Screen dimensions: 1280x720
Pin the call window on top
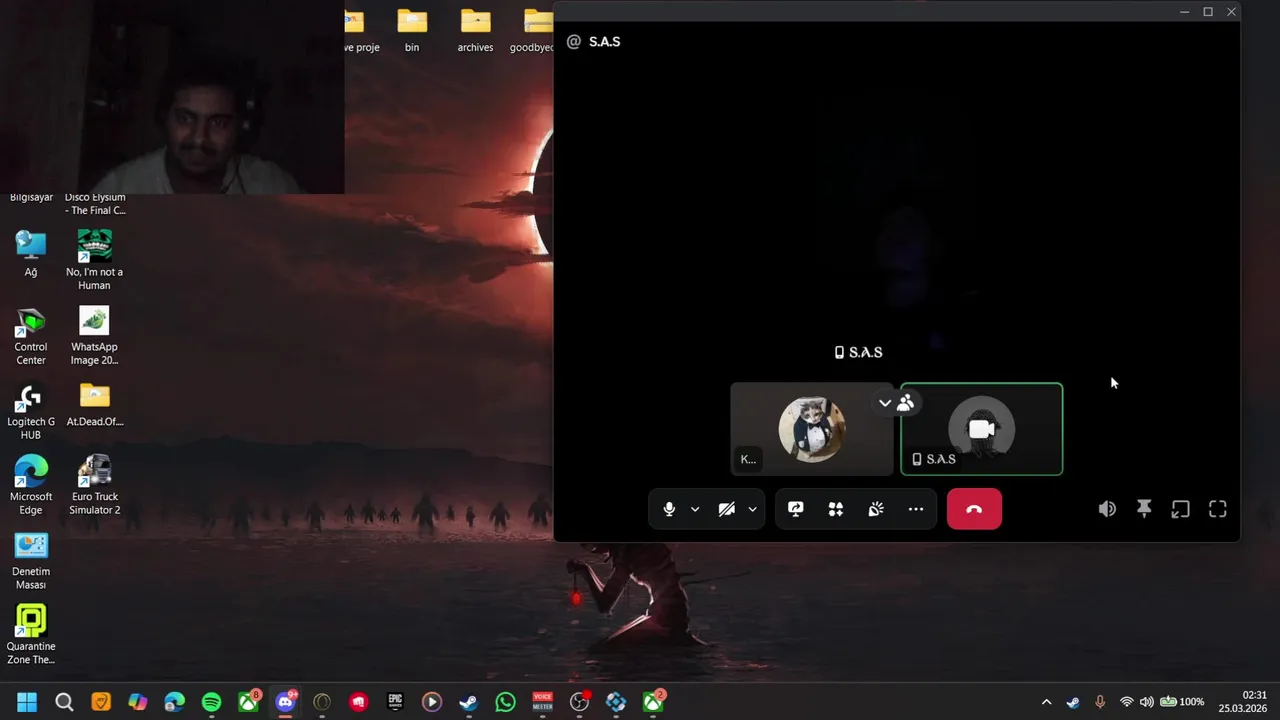coord(1144,509)
